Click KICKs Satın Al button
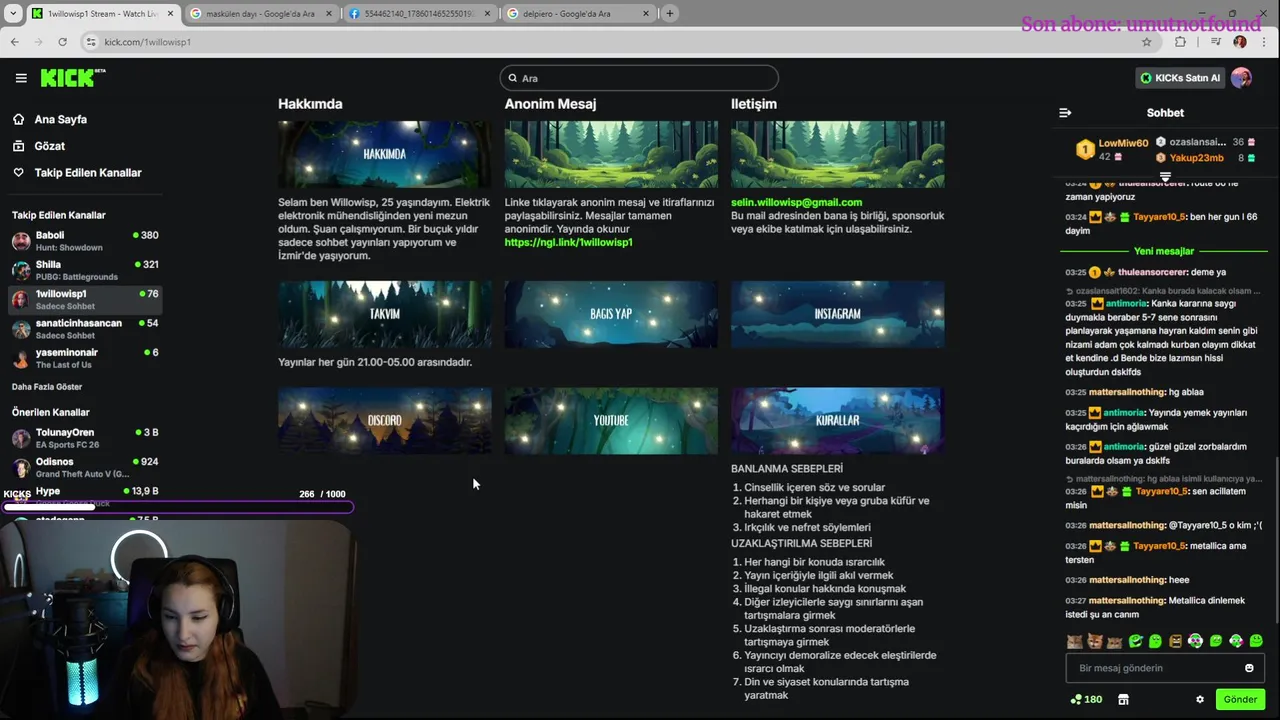This screenshot has width=1280, height=720. coord(1181,78)
